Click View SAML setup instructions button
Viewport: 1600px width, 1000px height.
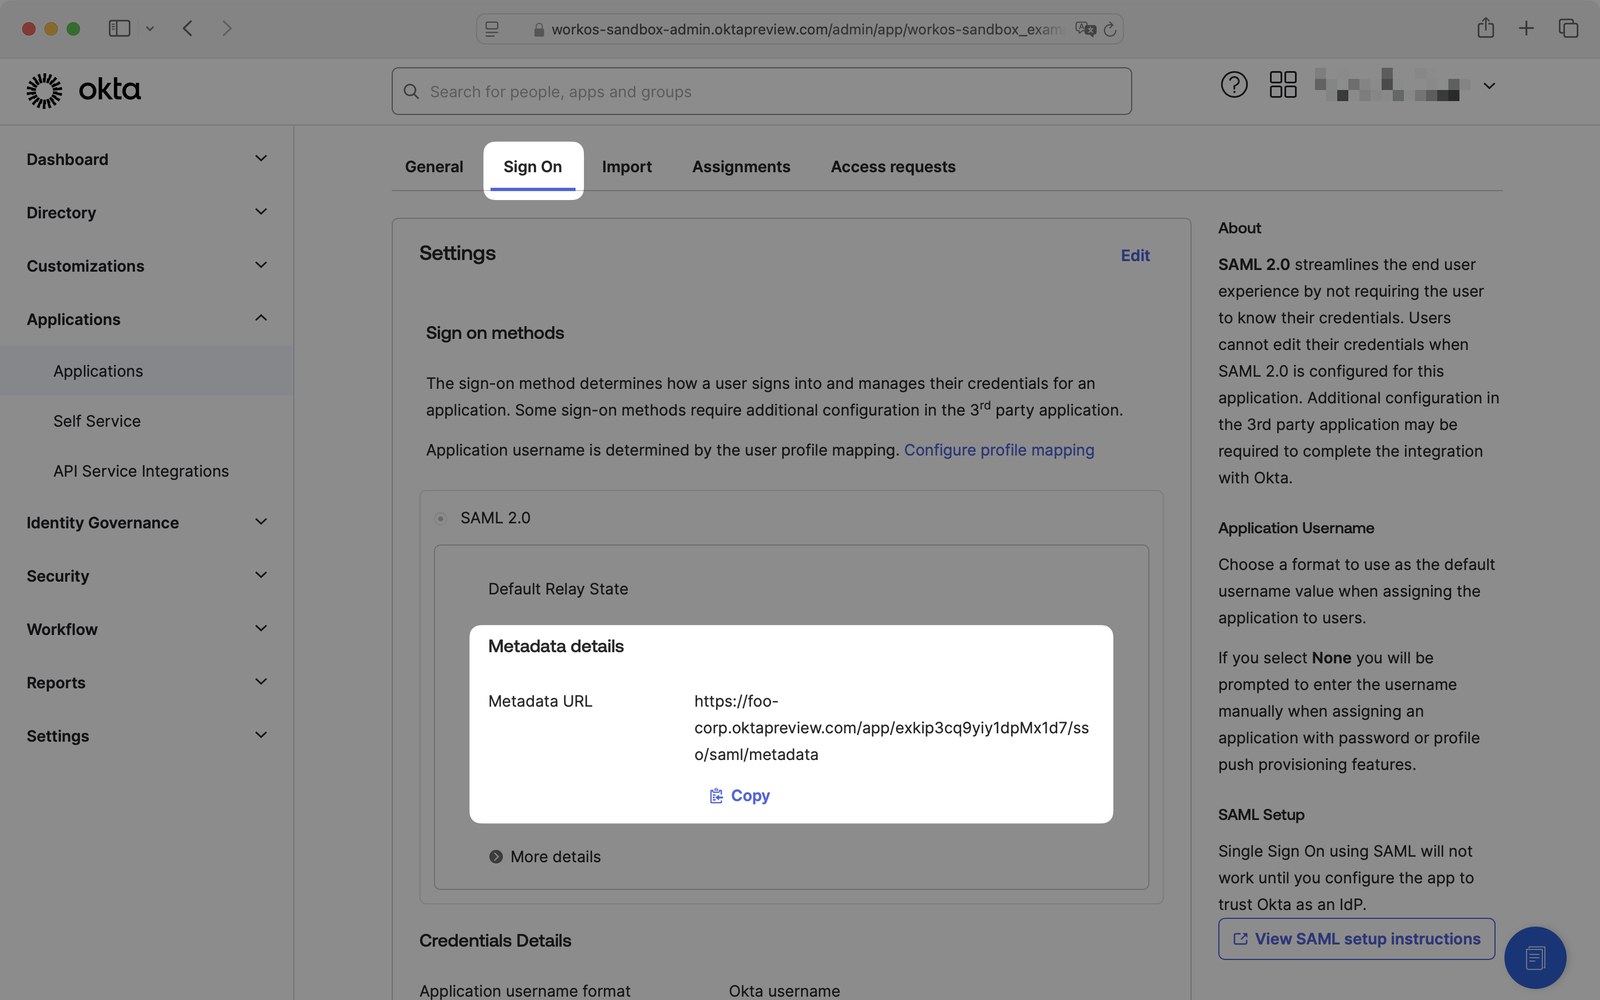coord(1356,939)
